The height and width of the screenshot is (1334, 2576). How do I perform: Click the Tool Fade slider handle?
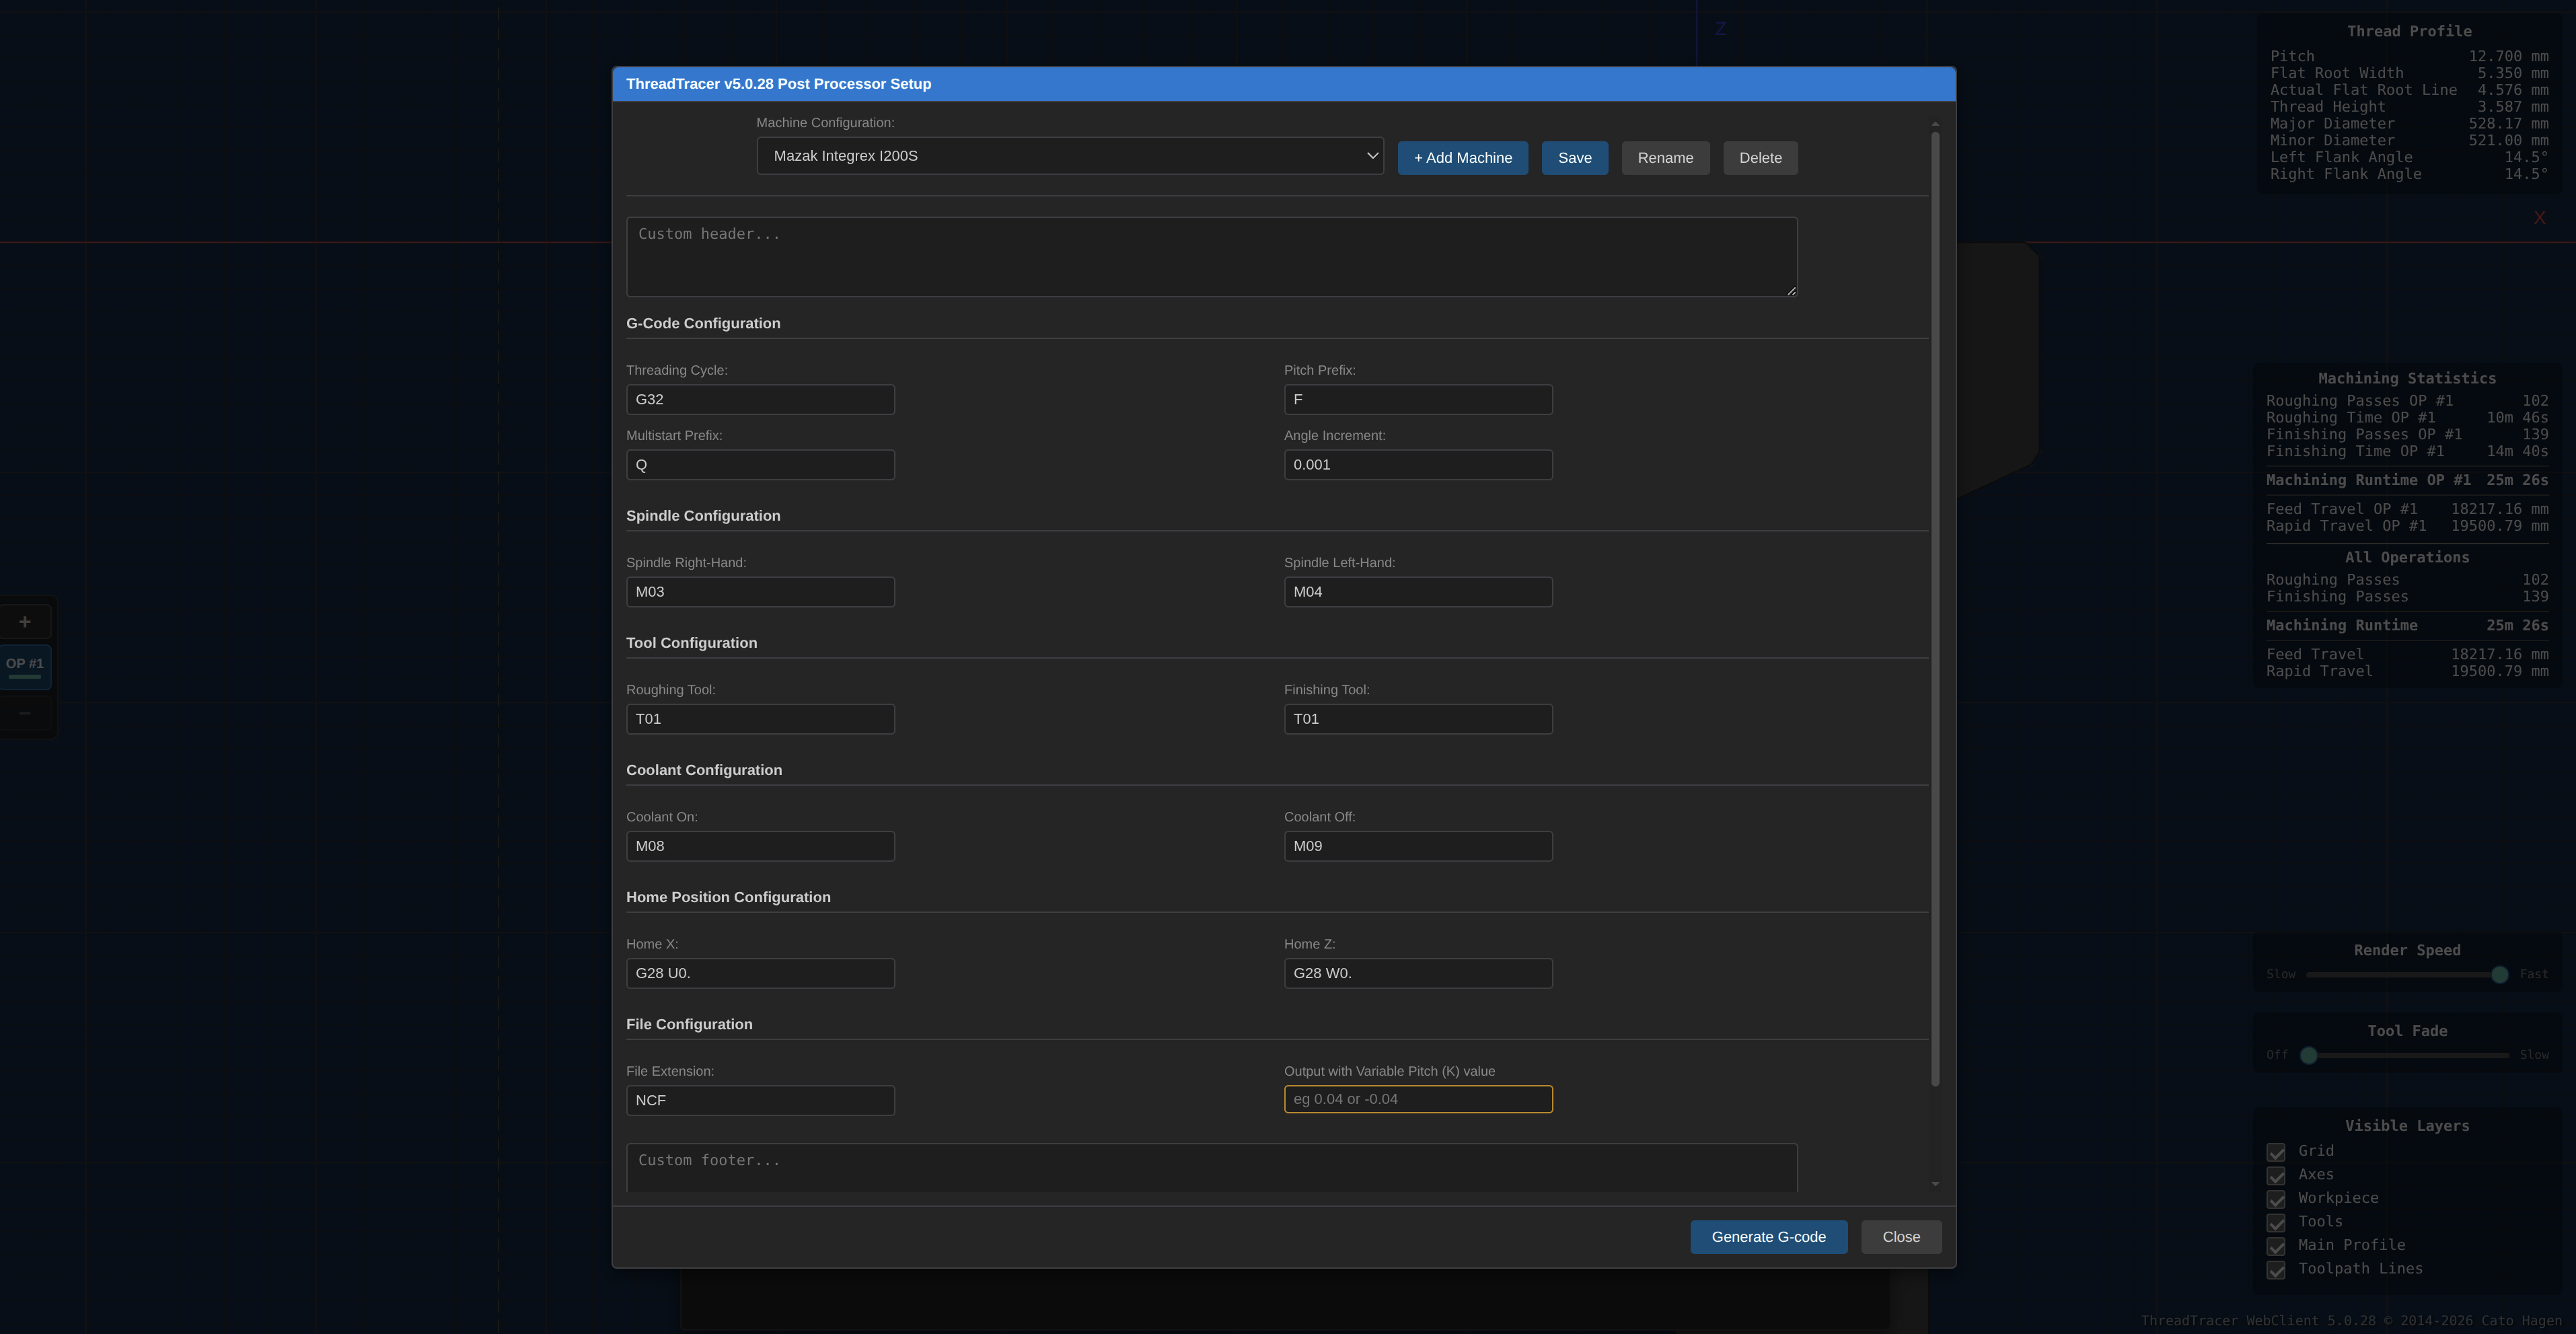pos(2308,1055)
